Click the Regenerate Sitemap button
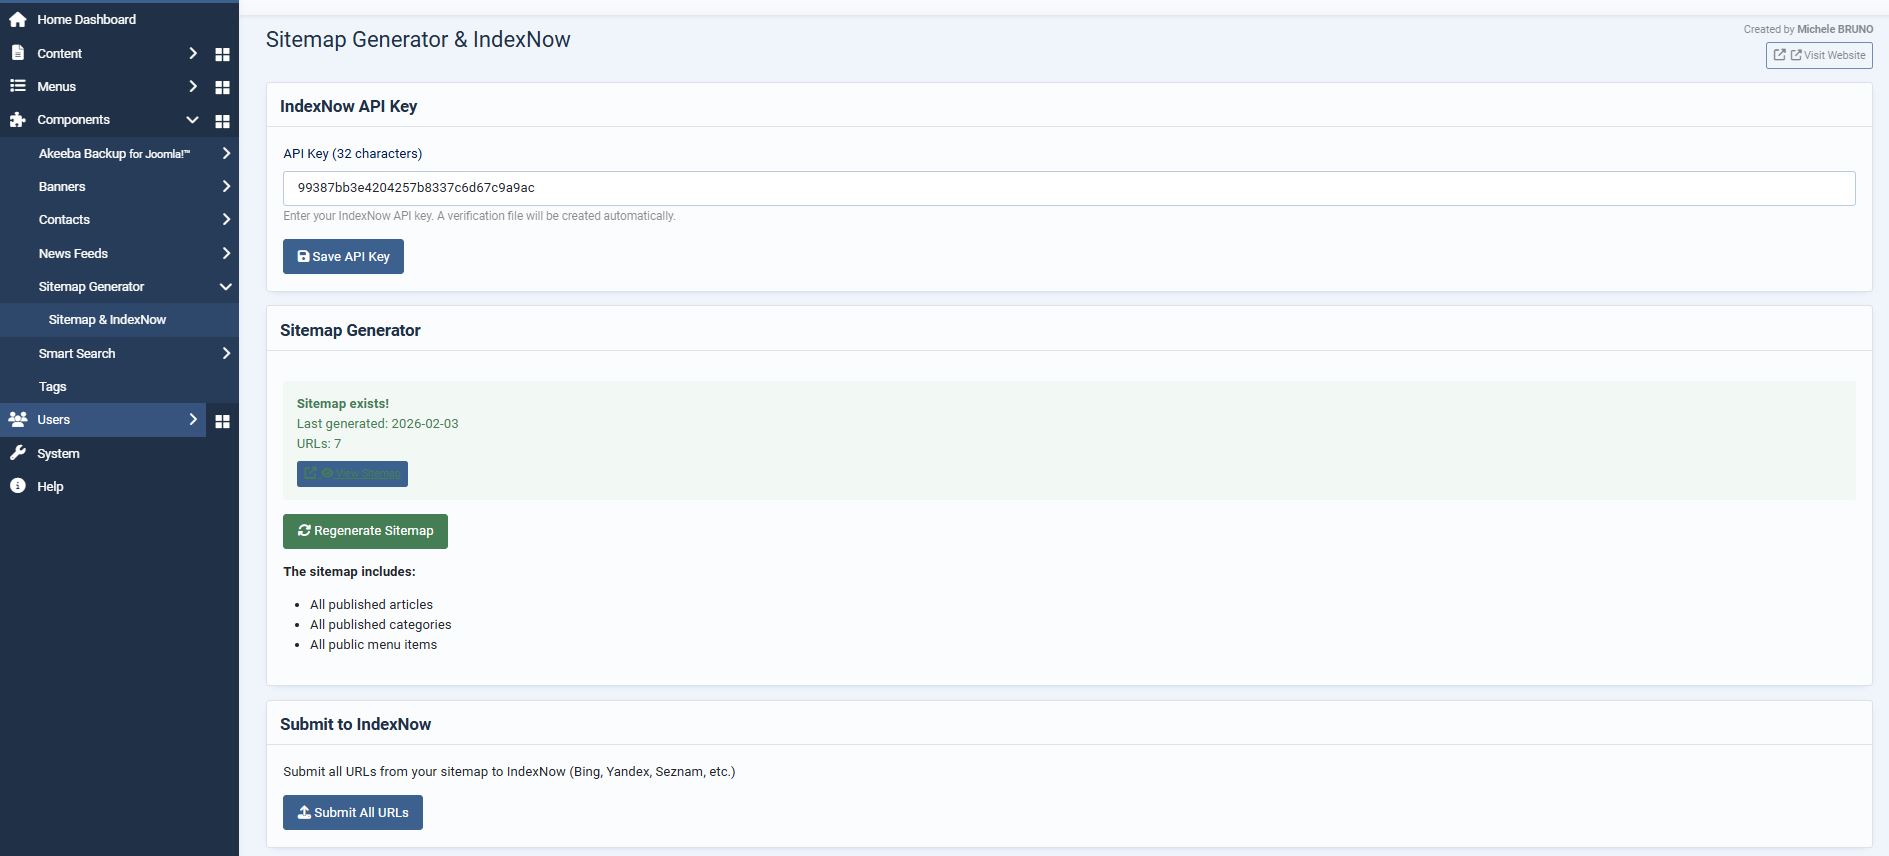The image size is (1889, 856). coord(365,531)
